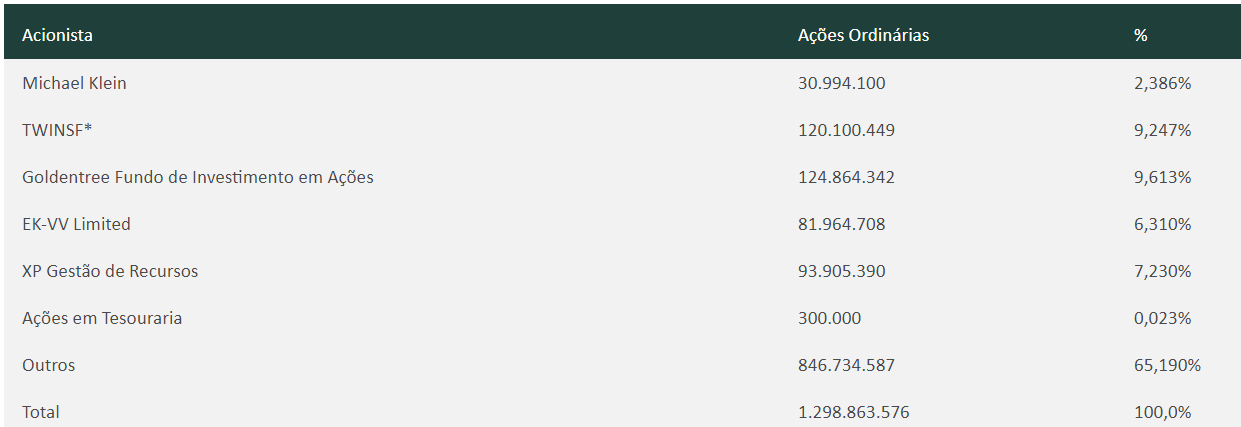Image resolution: width=1241 pixels, height=427 pixels.
Task: Select the 100,0% total percentage
Action: pyautogui.click(x=1162, y=412)
